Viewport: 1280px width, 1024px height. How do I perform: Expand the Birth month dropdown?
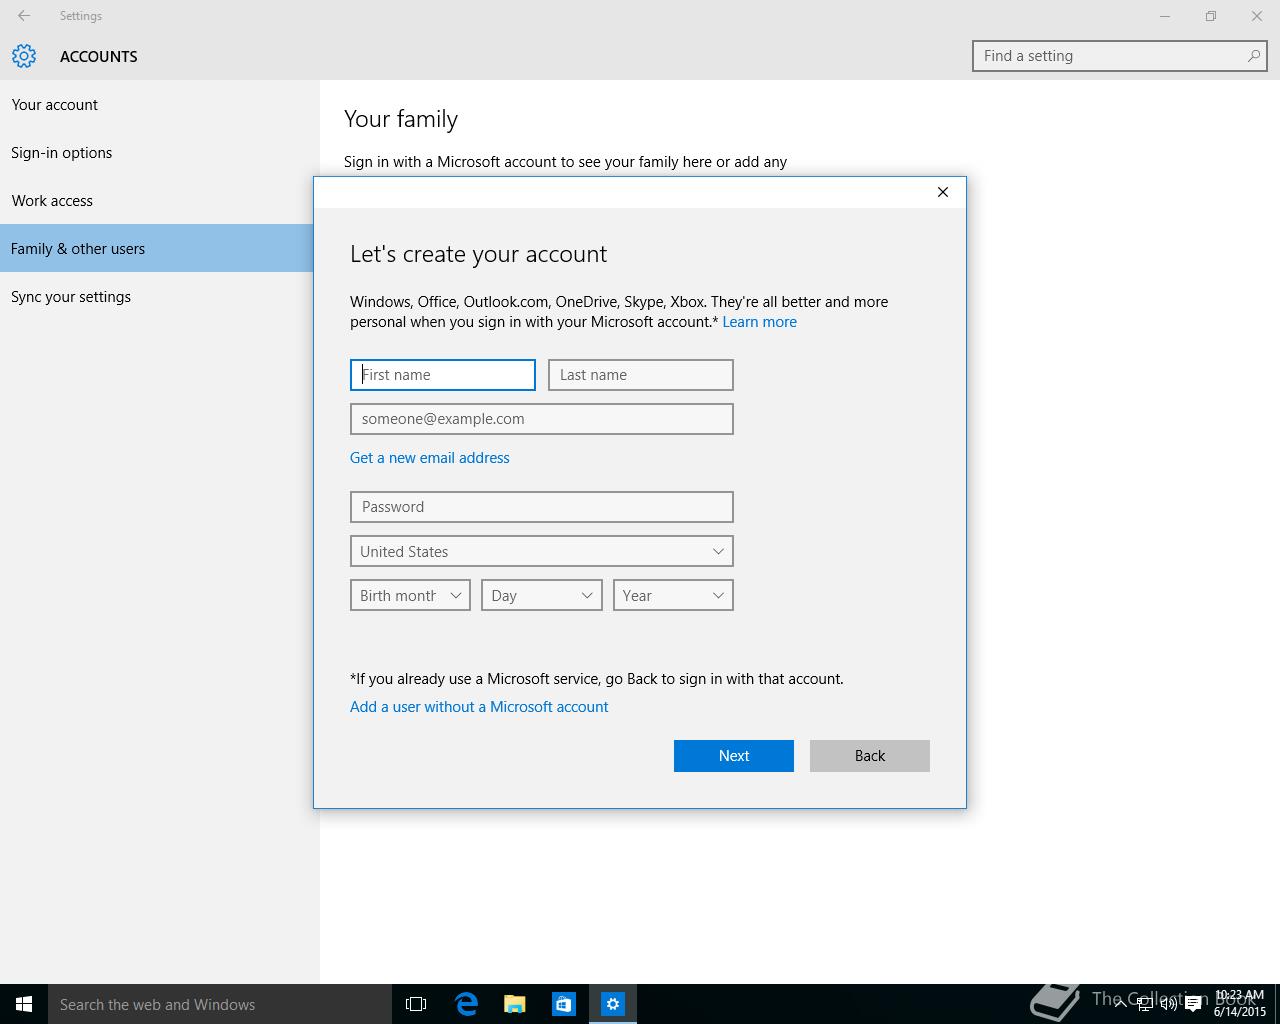pyautogui.click(x=410, y=595)
